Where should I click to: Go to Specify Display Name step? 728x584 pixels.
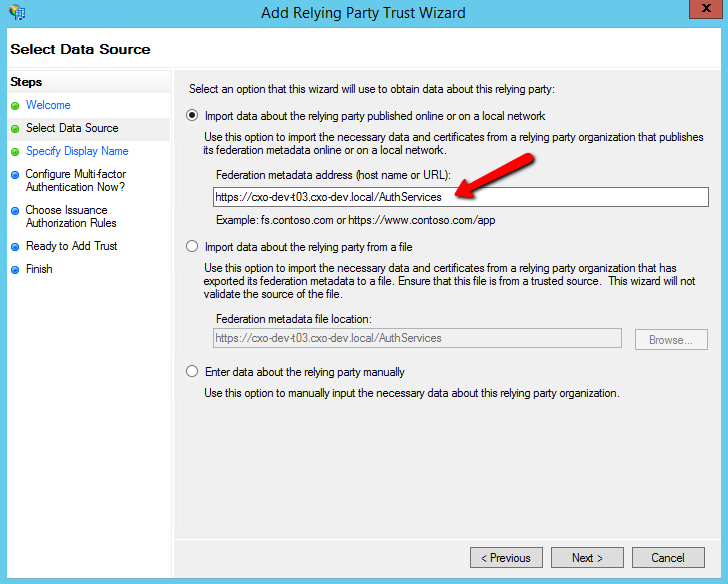pyautogui.click(x=77, y=151)
